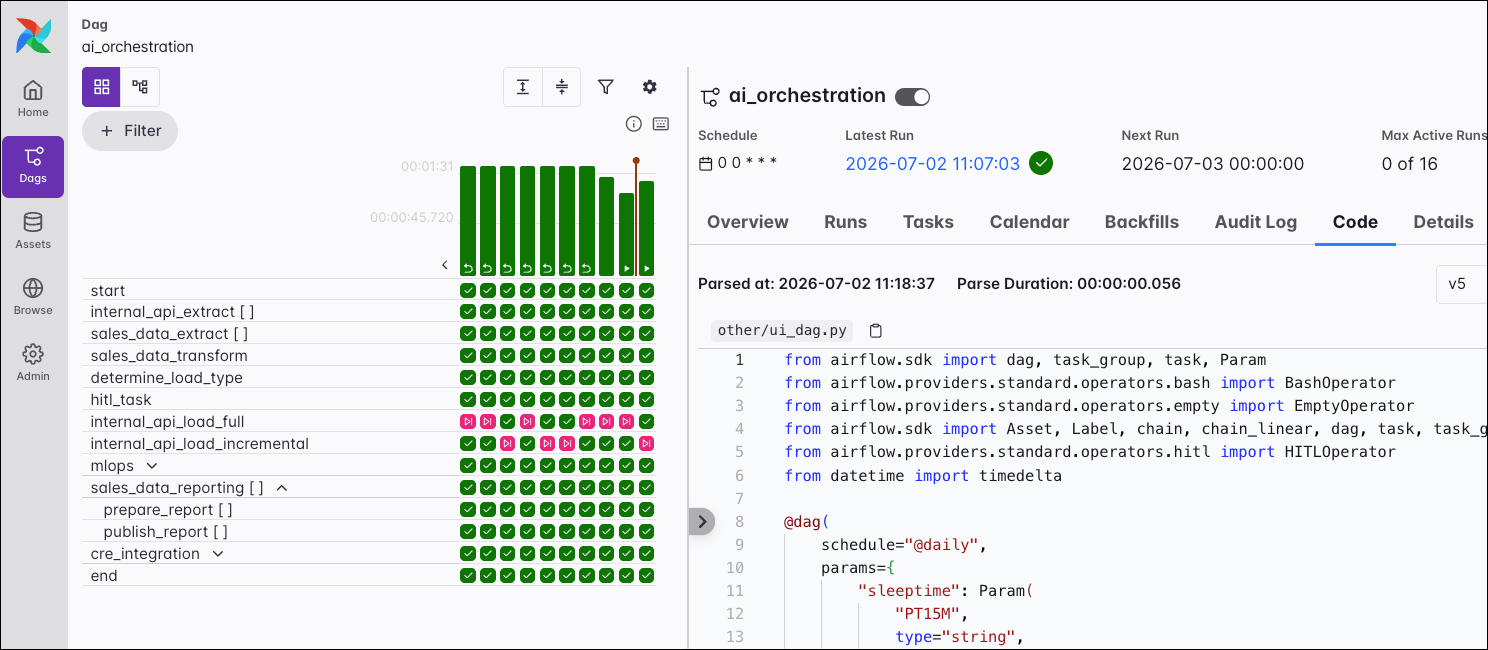Open latest run link 2026-07-02 11:07:03
Screen dimensions: 1488x650
[932, 164]
